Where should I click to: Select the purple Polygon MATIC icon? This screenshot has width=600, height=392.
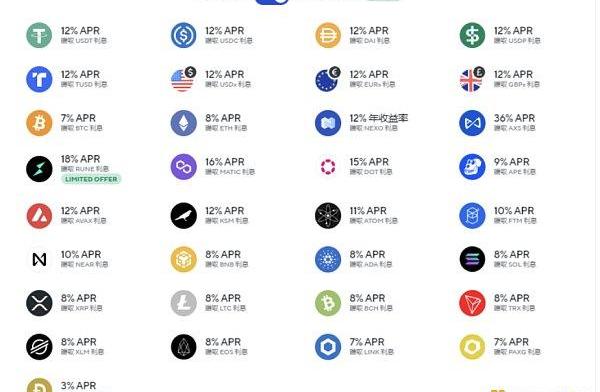184,167
